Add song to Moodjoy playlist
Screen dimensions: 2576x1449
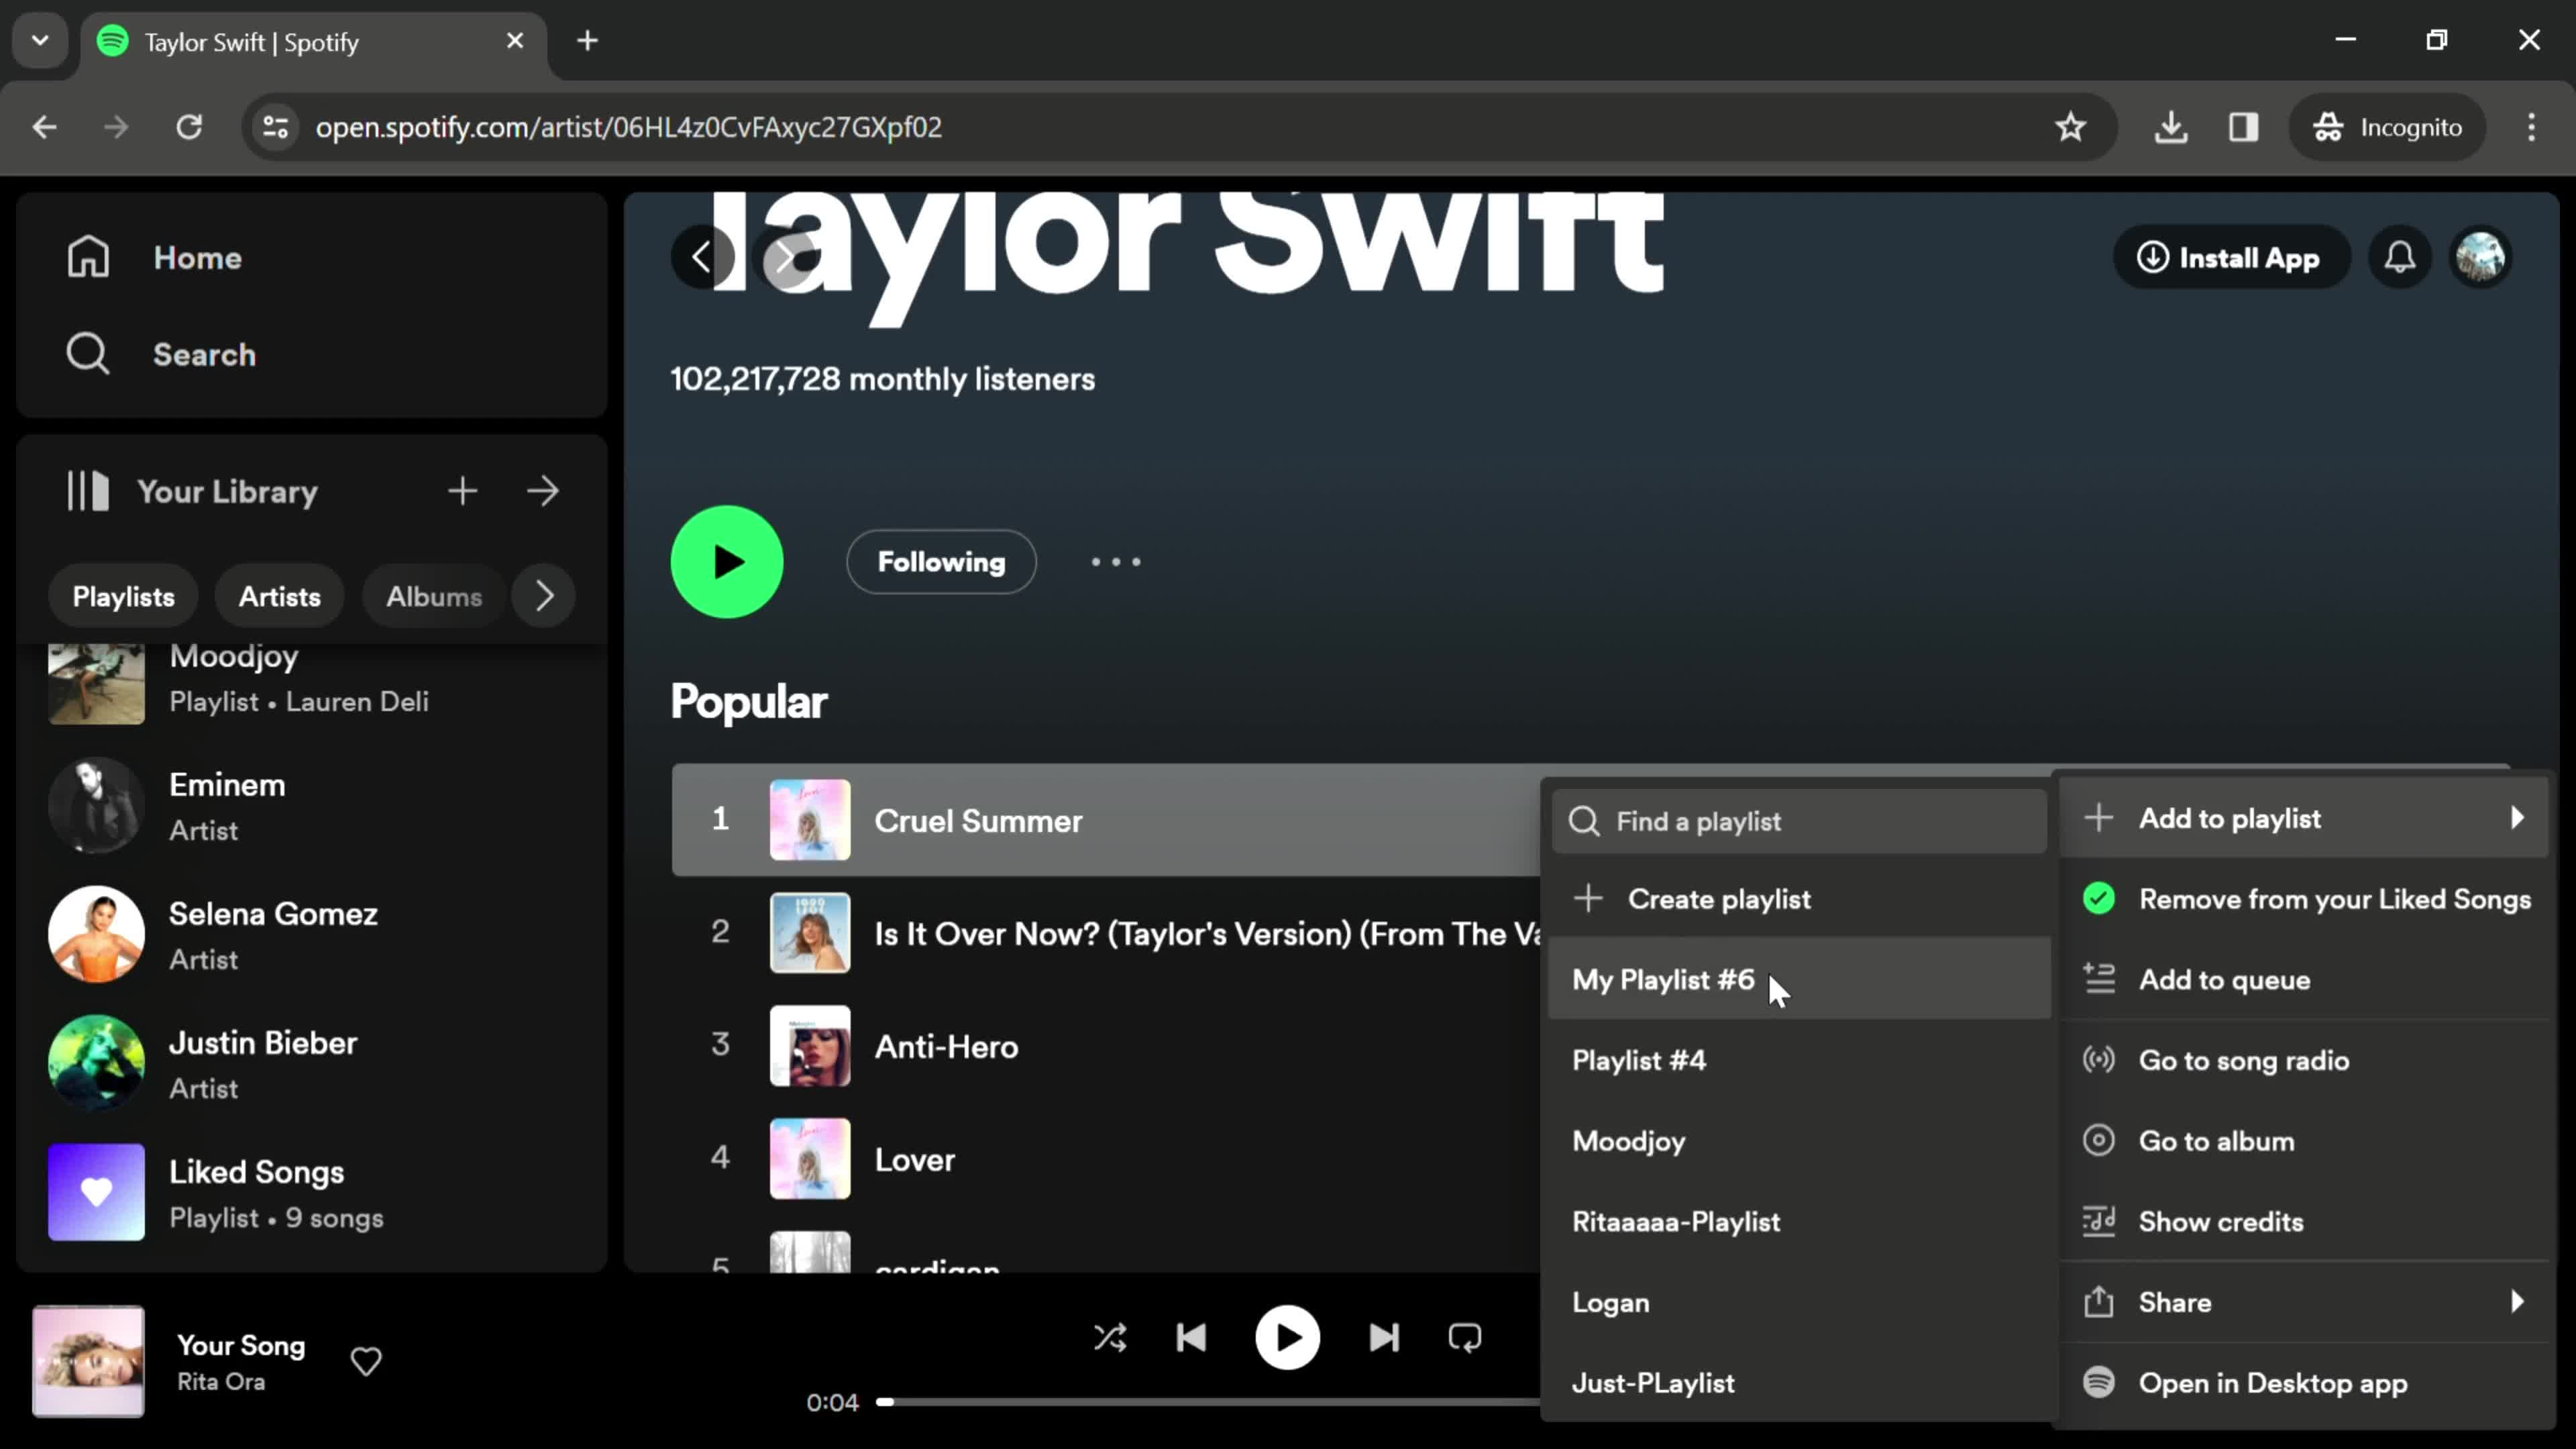tap(1799, 1141)
